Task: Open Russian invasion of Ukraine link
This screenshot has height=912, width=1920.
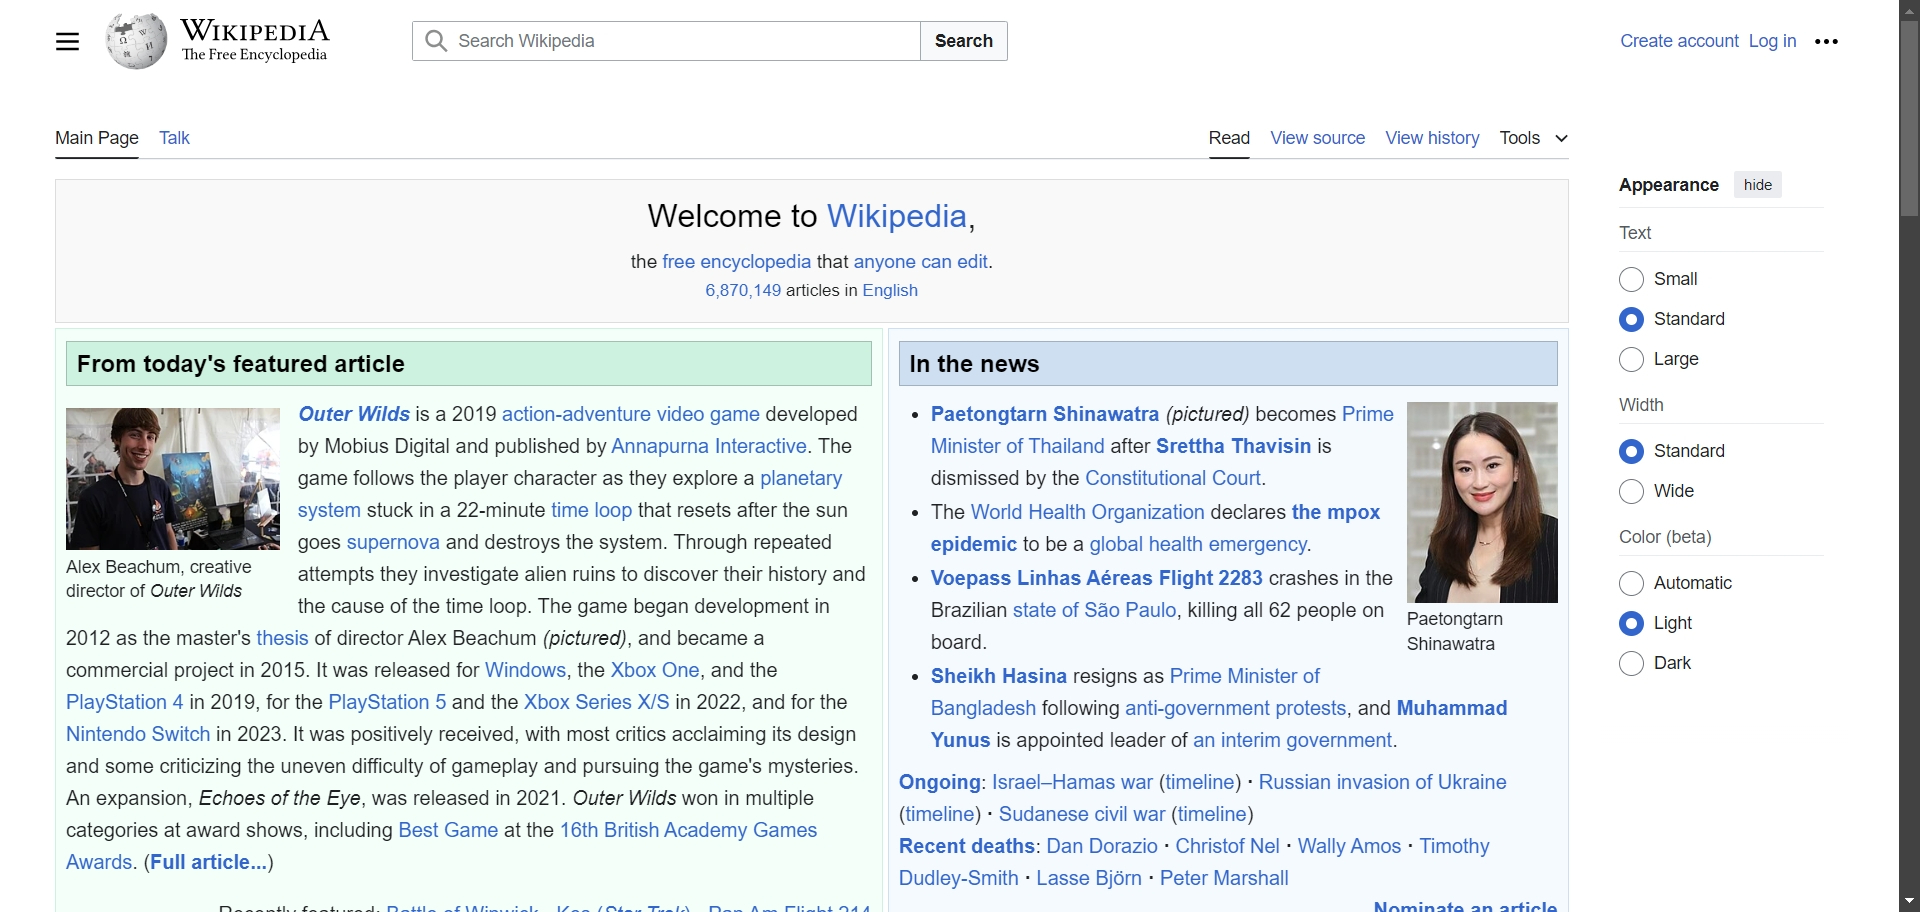Action: click(x=1382, y=782)
